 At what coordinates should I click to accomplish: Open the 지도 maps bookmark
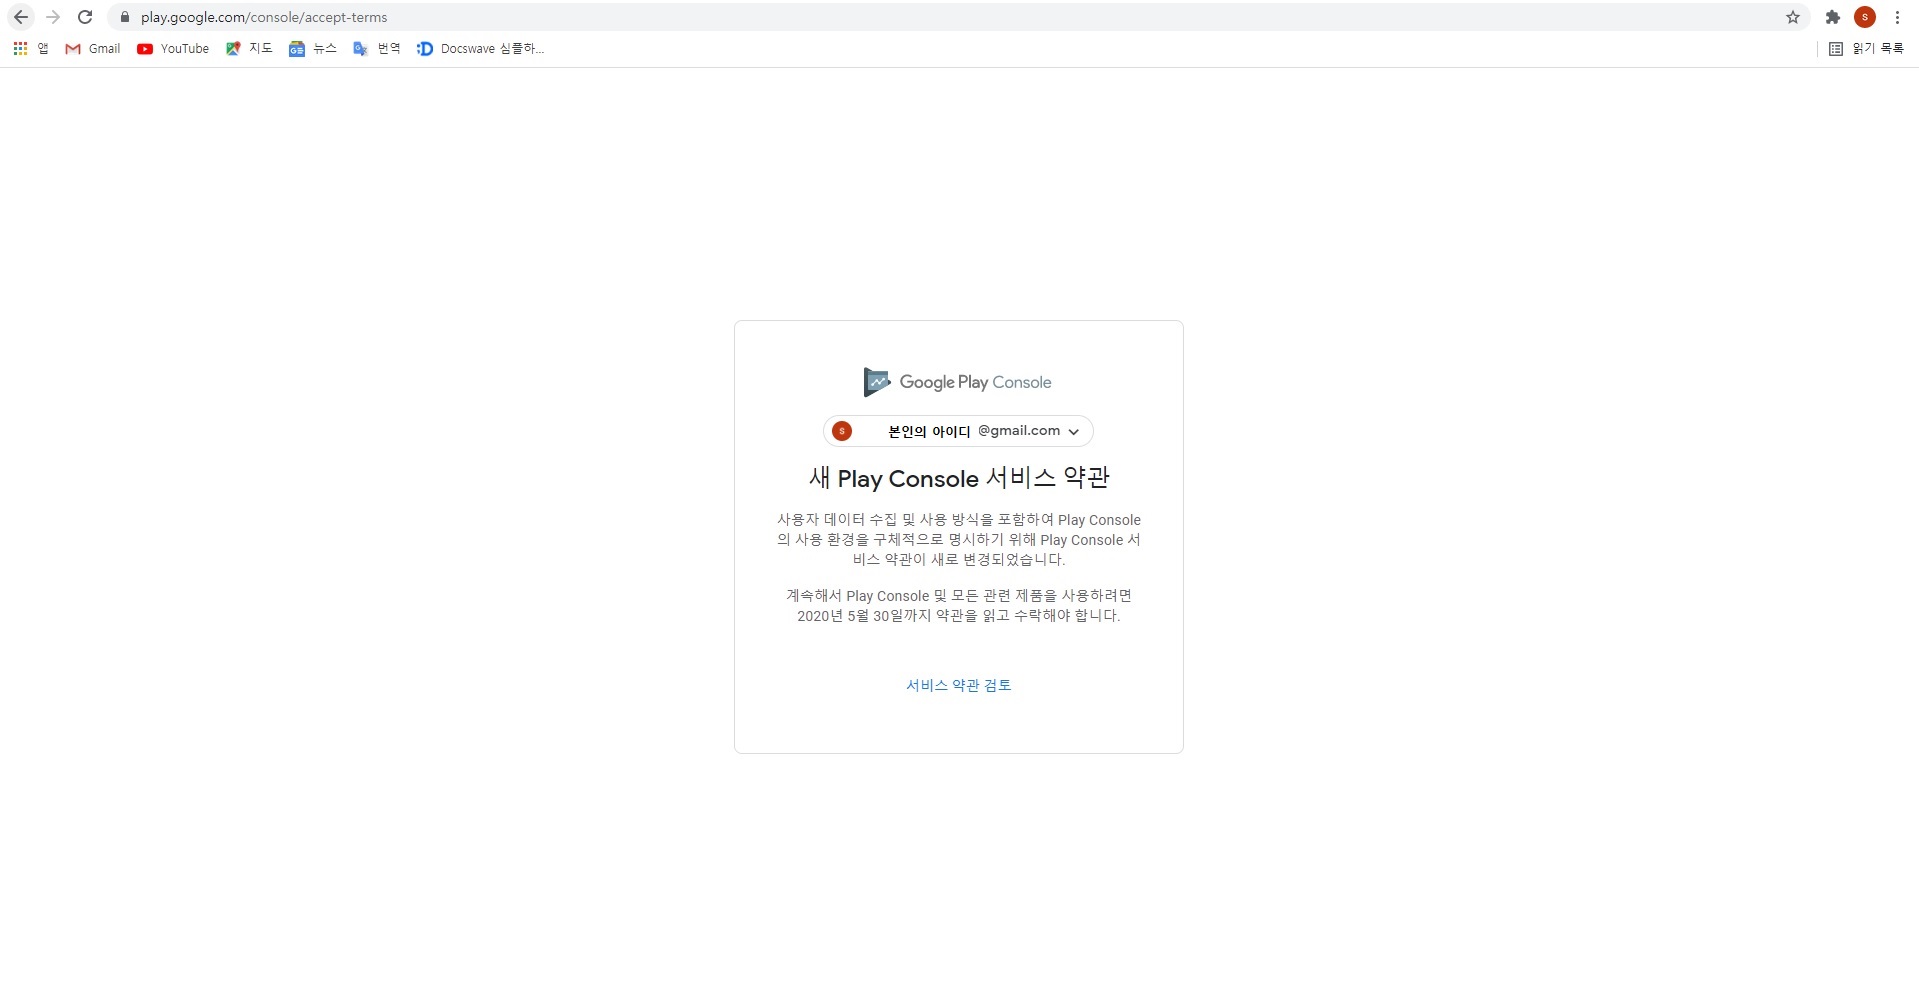click(x=249, y=48)
